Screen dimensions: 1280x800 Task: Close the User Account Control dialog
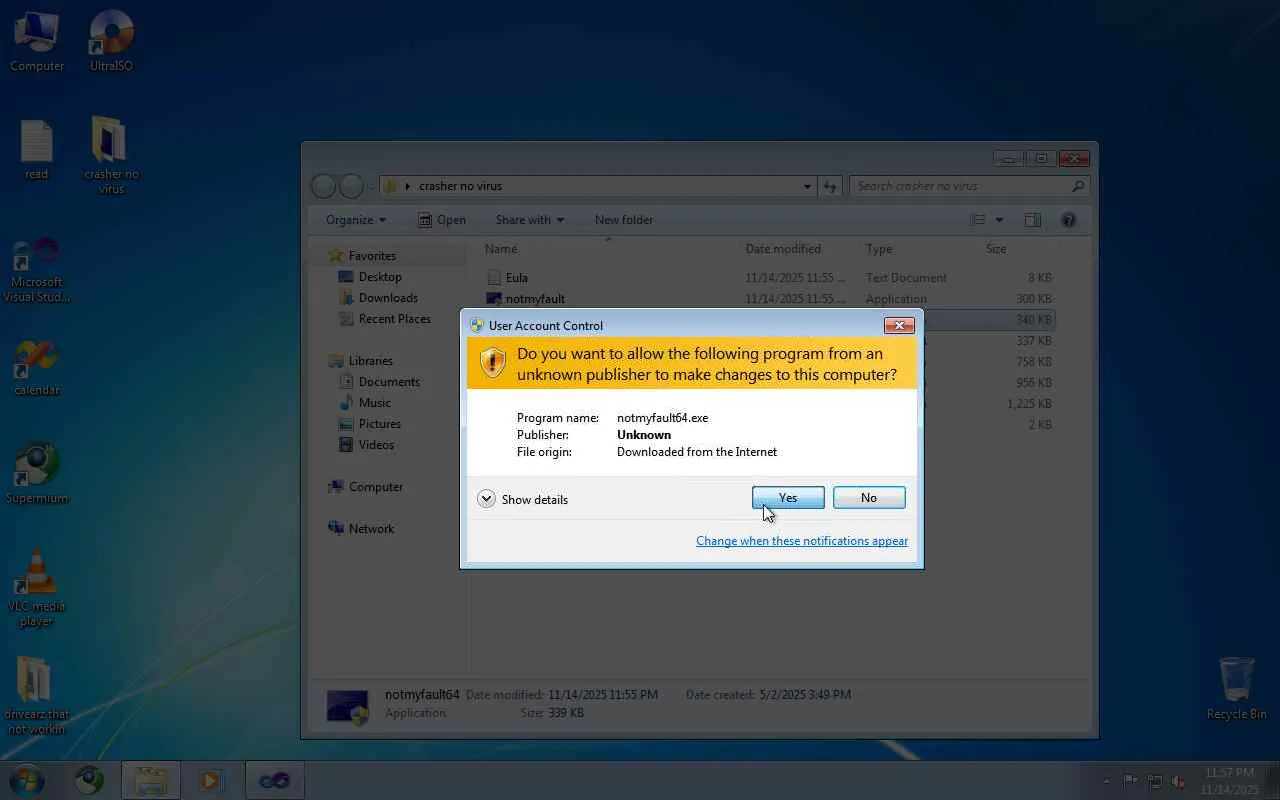899,325
